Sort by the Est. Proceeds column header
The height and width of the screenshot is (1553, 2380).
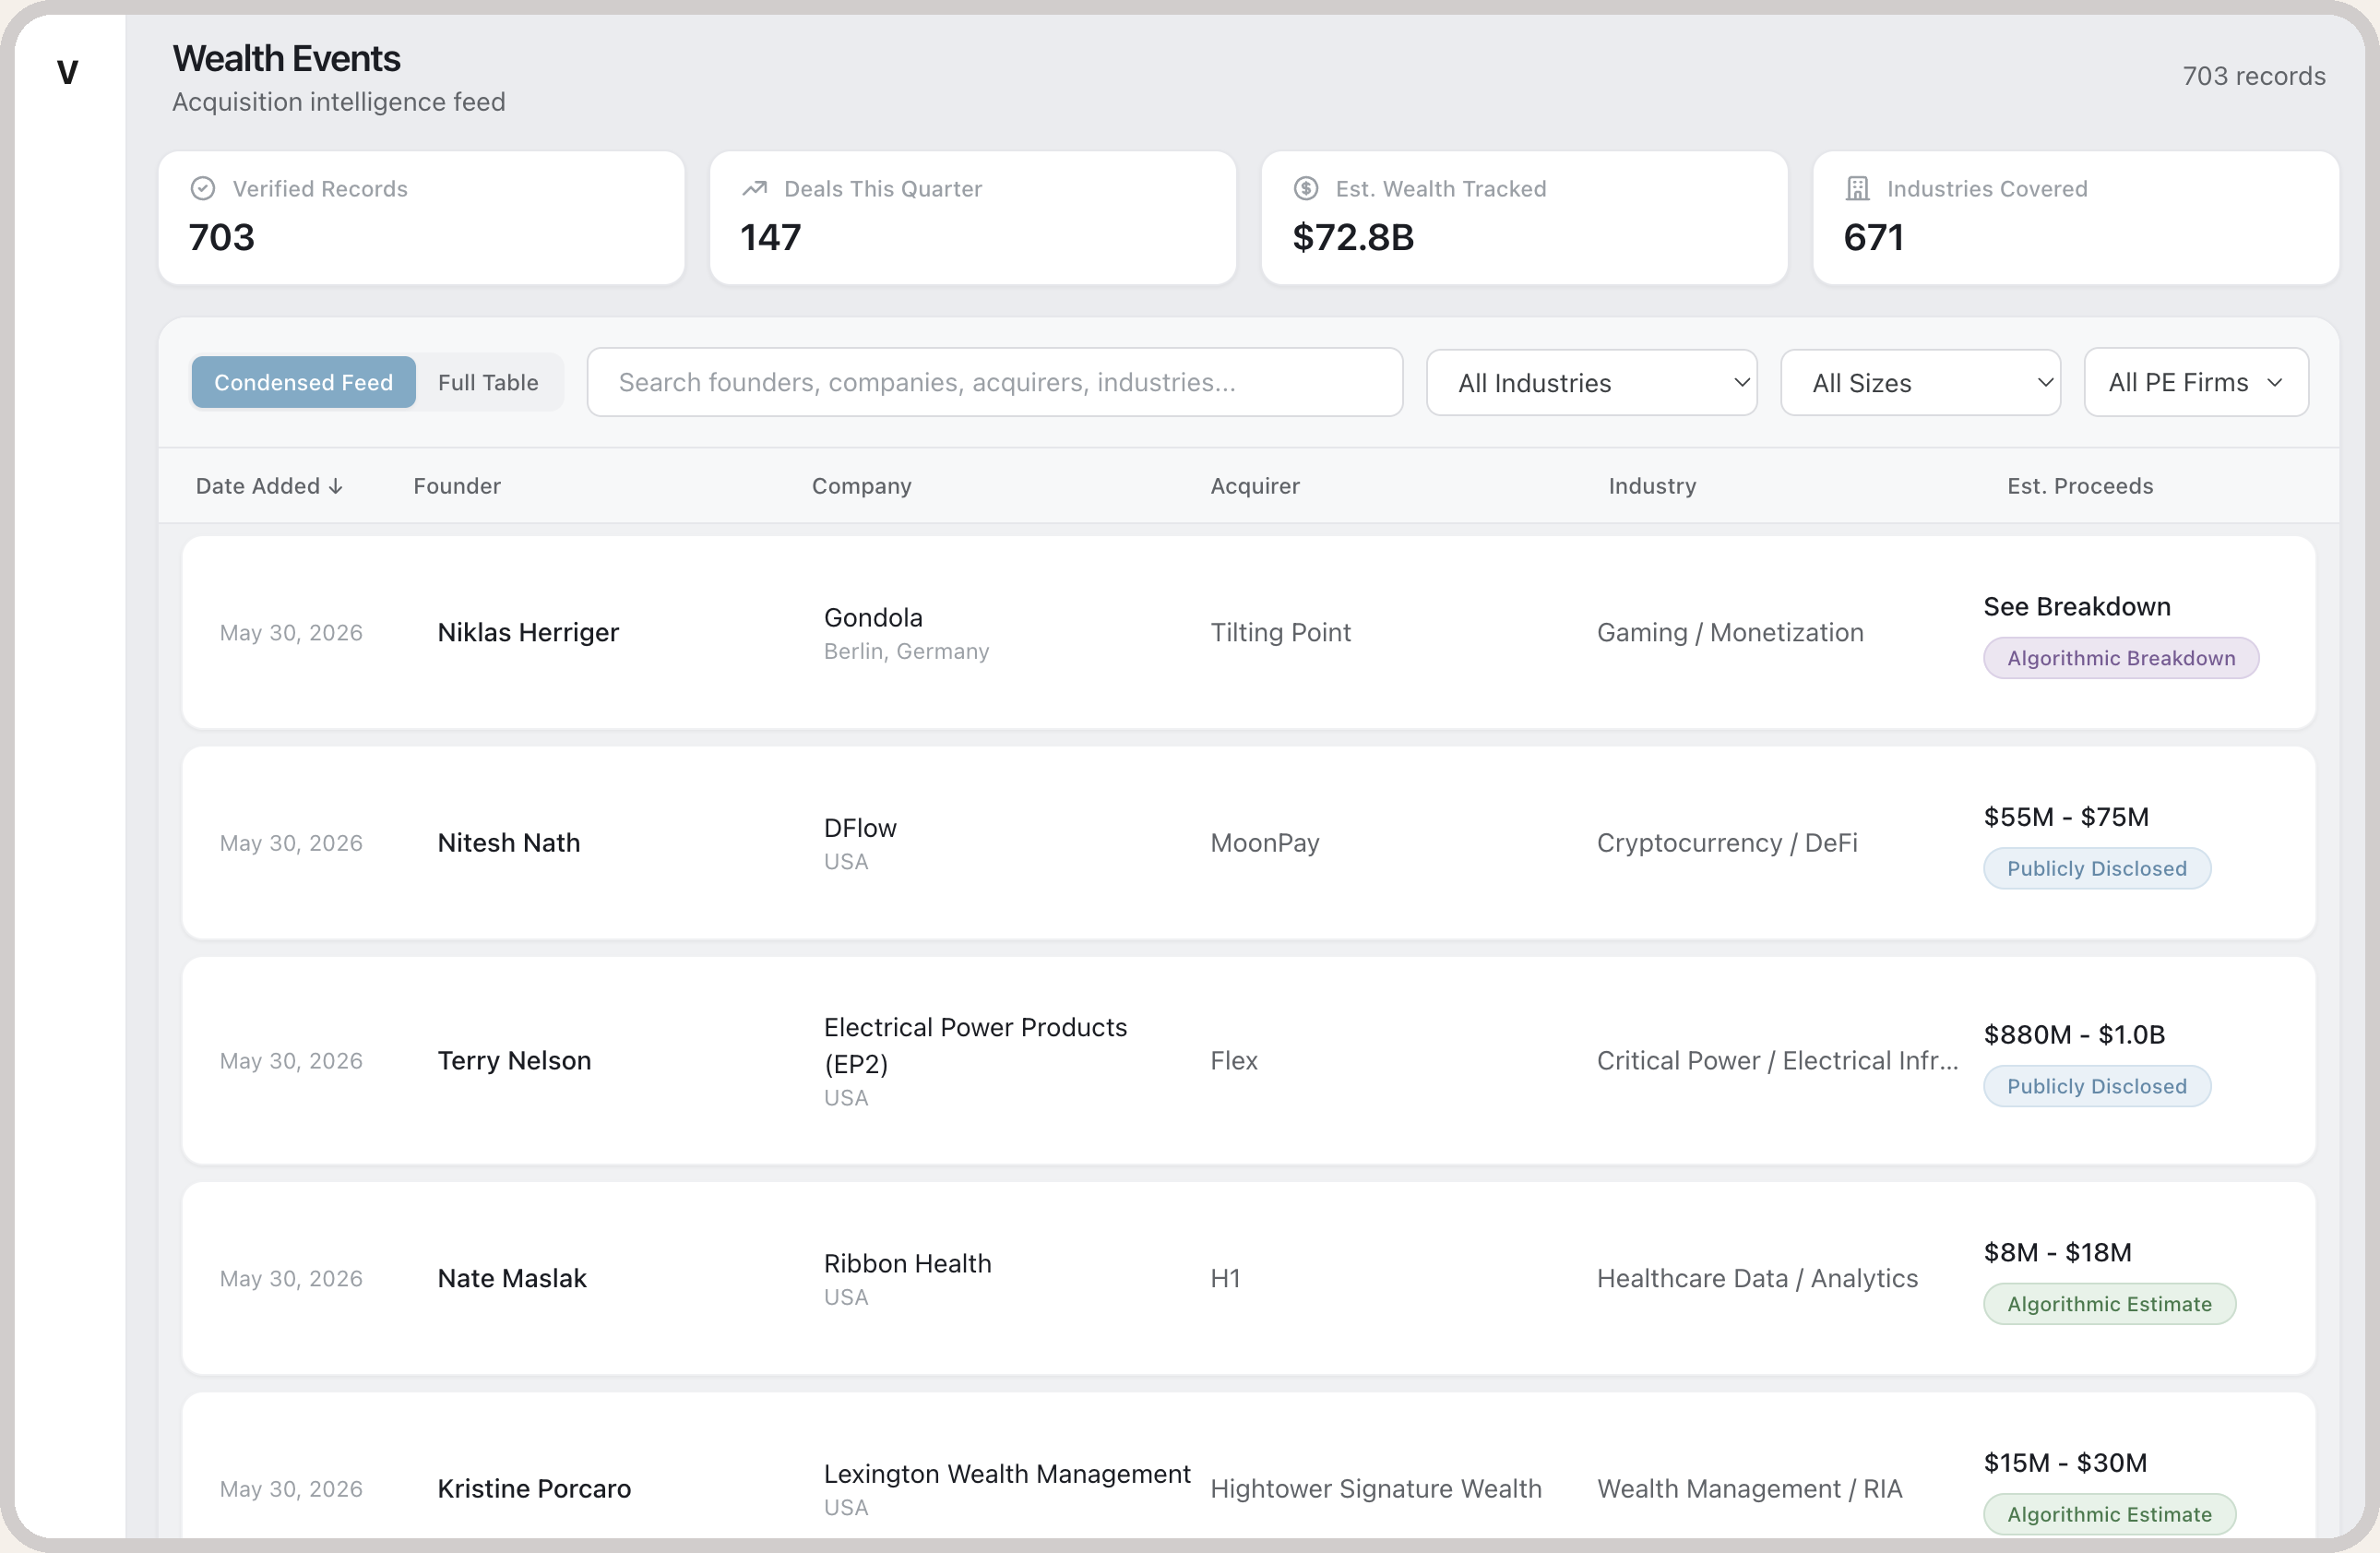click(2080, 486)
